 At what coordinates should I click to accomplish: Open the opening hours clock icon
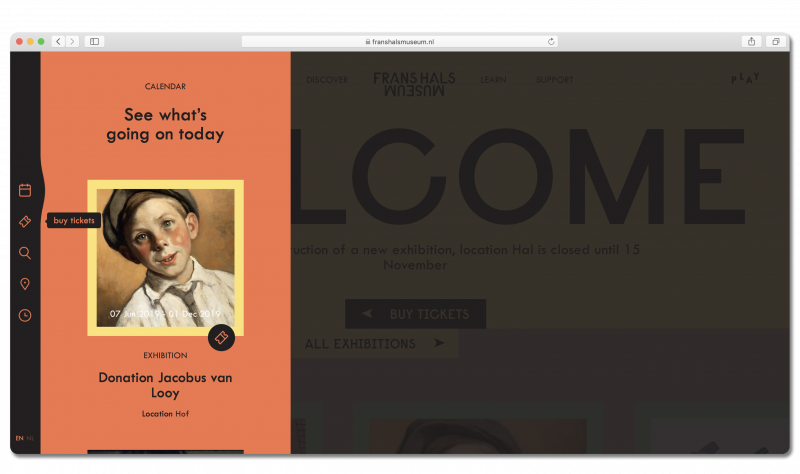click(x=25, y=315)
